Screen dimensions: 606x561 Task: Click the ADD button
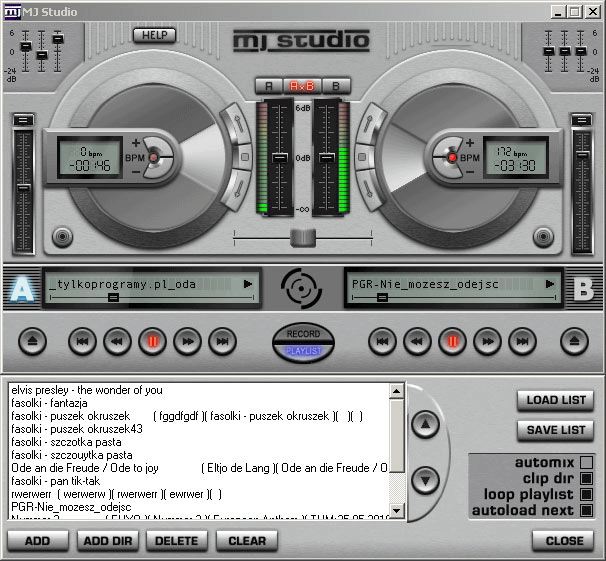[x=37, y=541]
